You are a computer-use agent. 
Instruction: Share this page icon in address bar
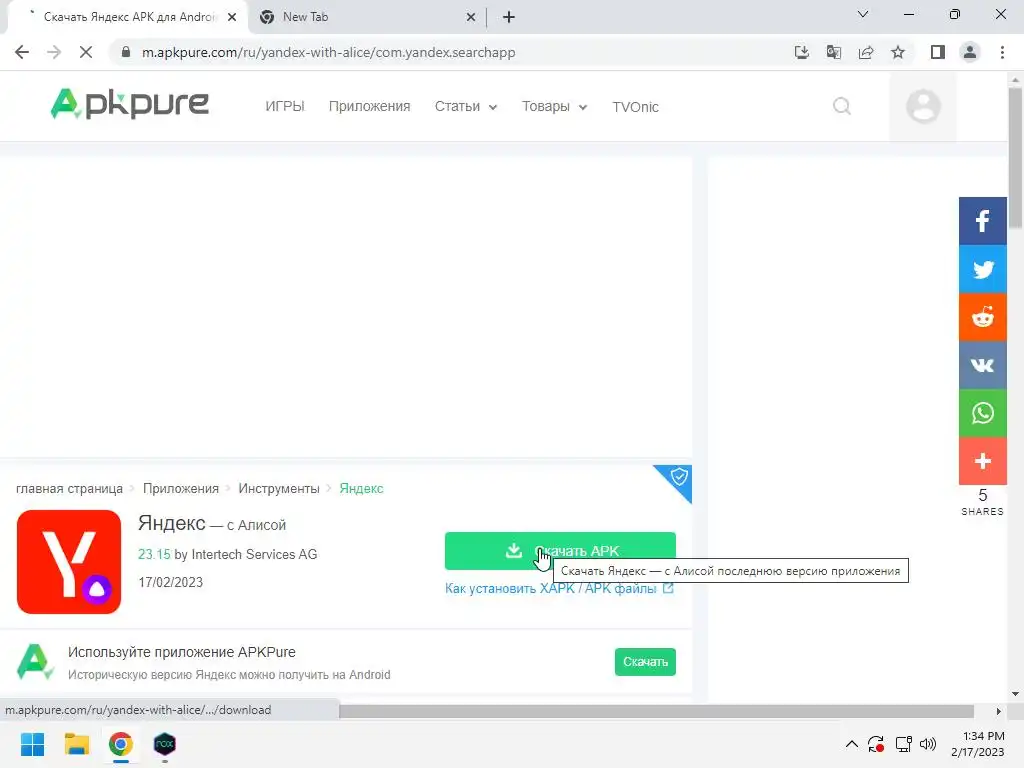tap(866, 52)
